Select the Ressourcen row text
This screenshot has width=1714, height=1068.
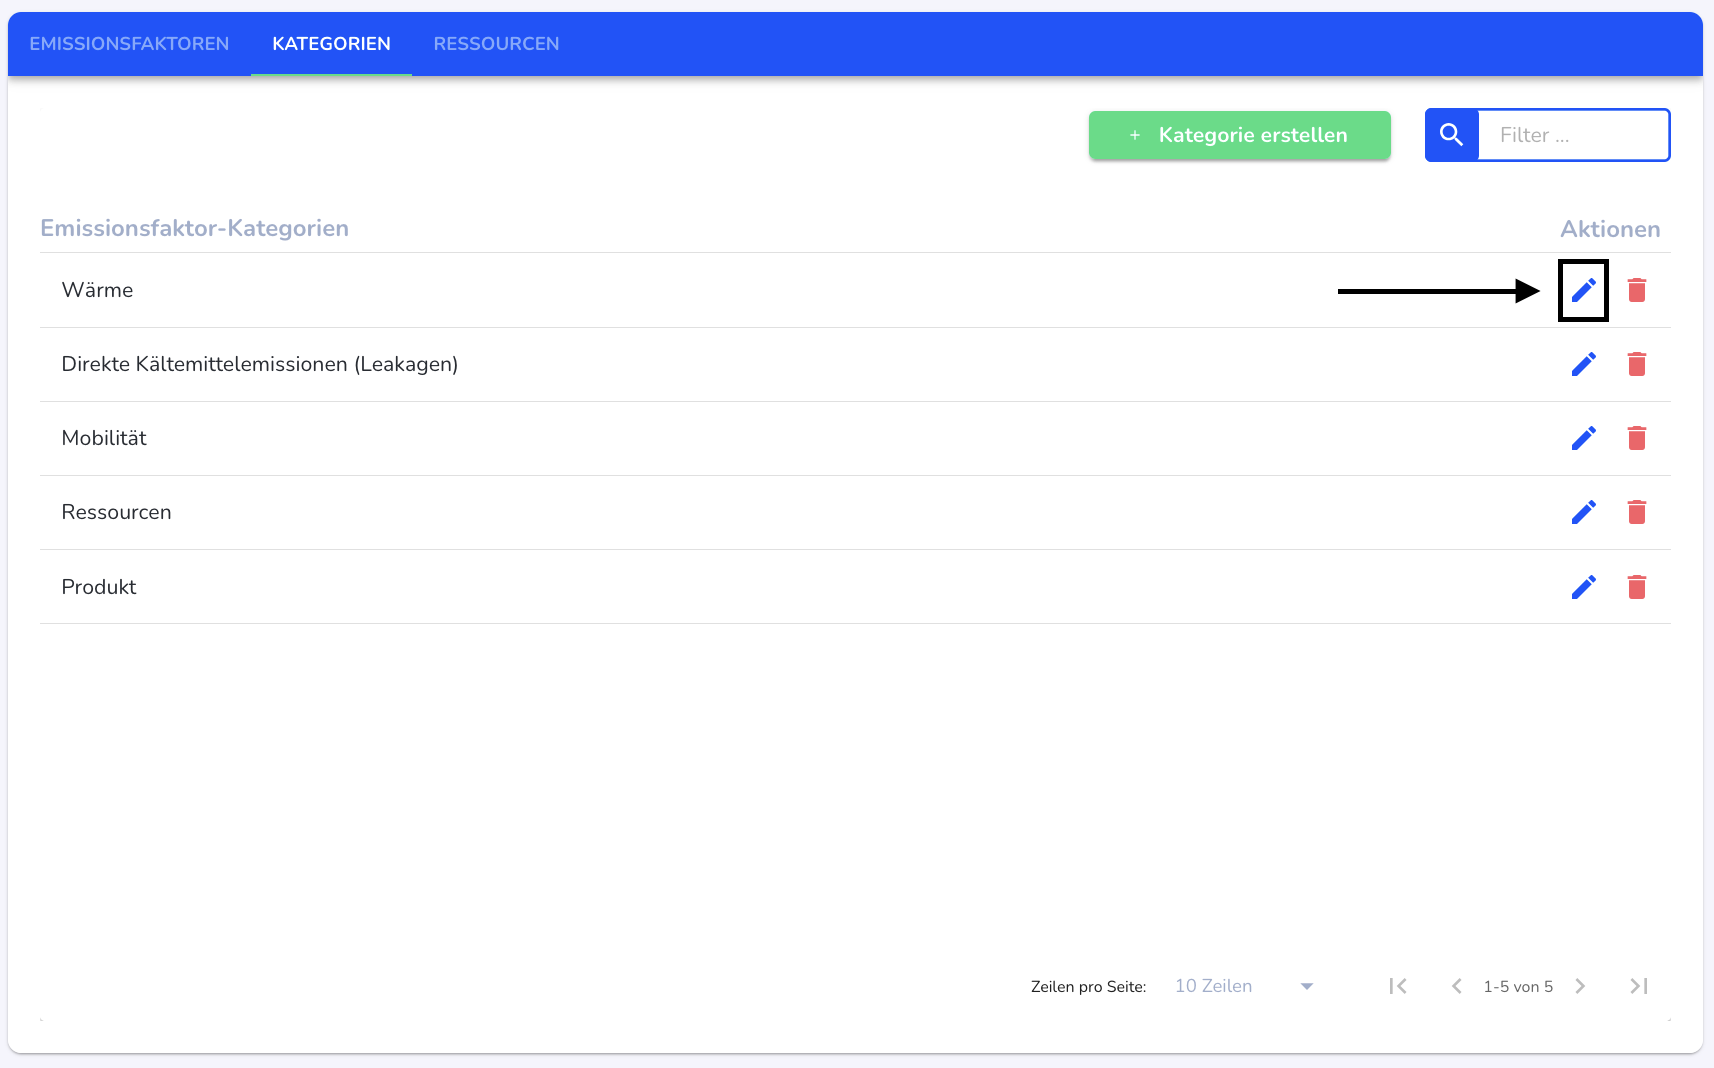[116, 512]
